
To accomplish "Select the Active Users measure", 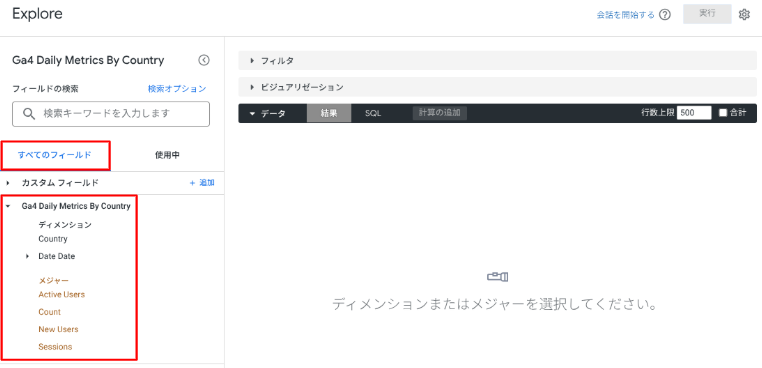I will click(x=62, y=294).
